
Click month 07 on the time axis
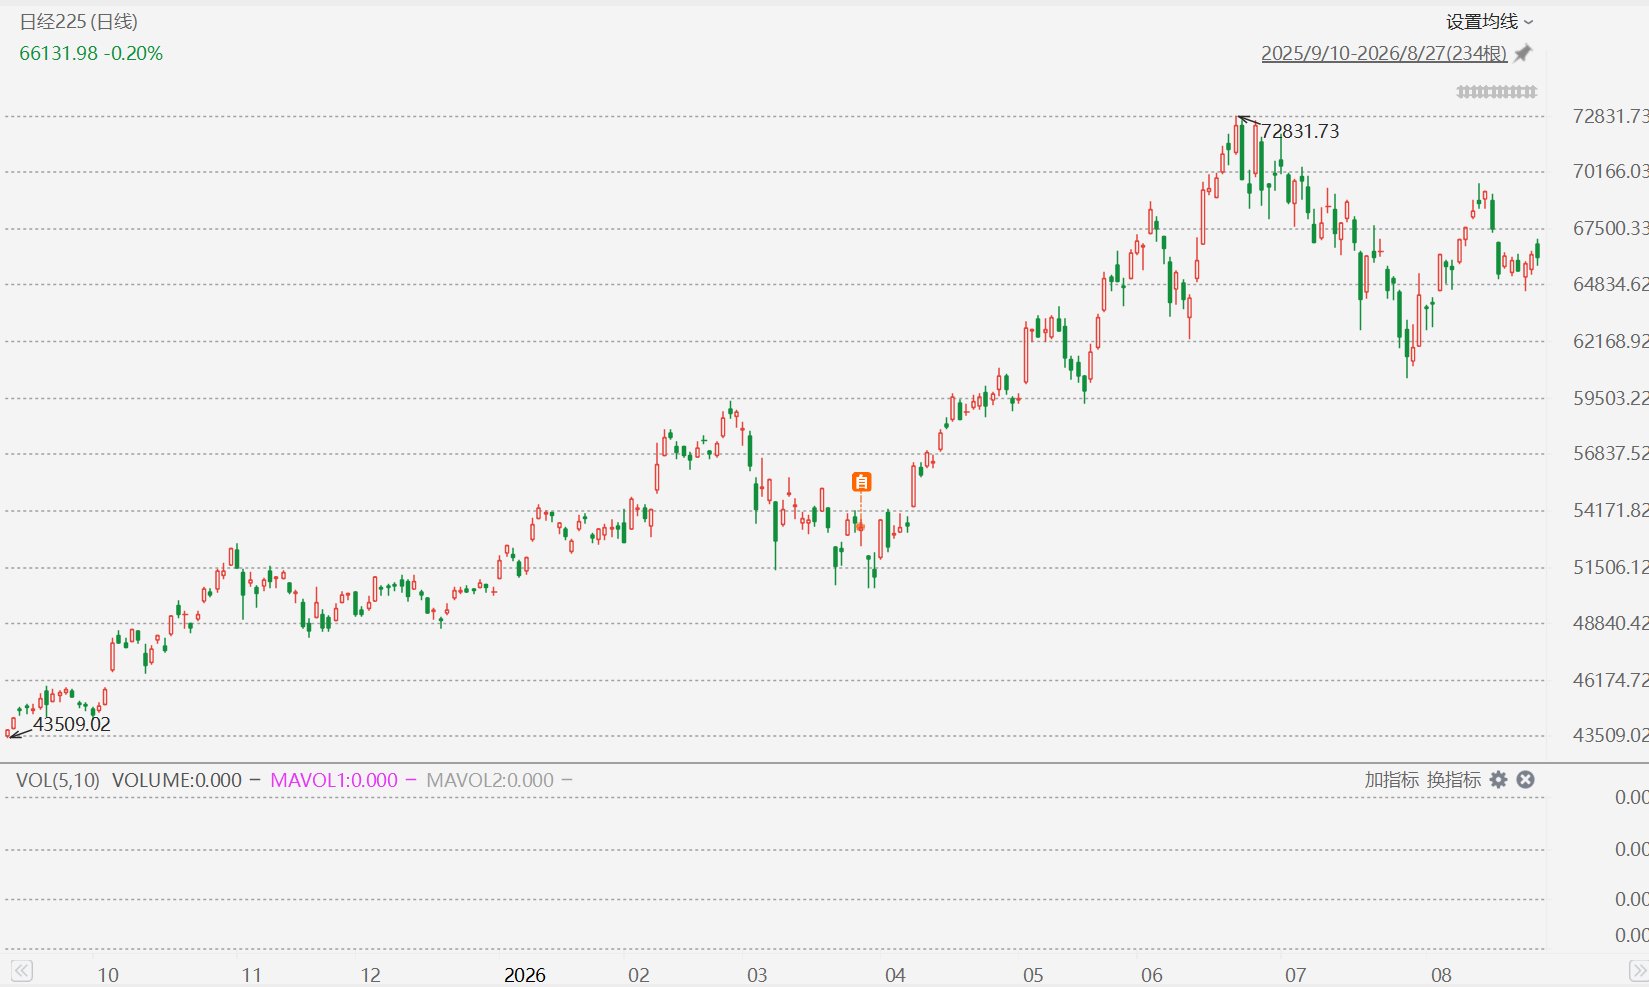coord(1295,975)
